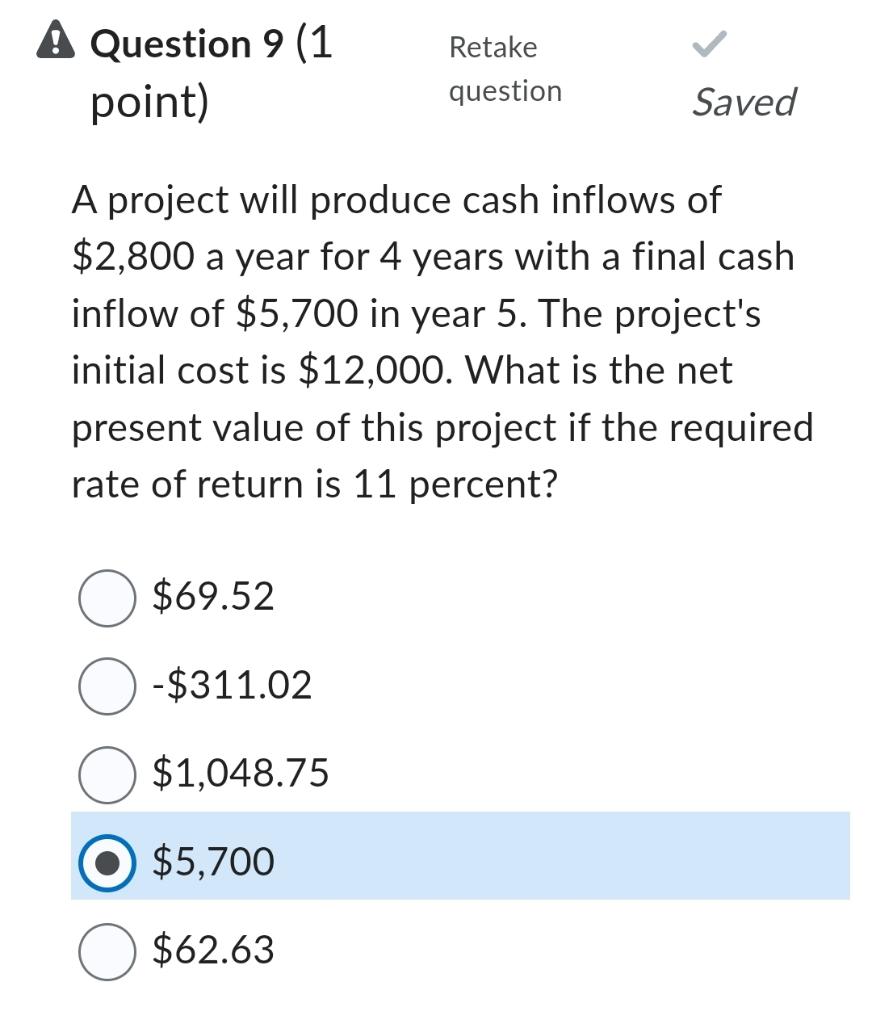
Task: Click the $1,048.75 answer text label
Action: click(x=240, y=772)
